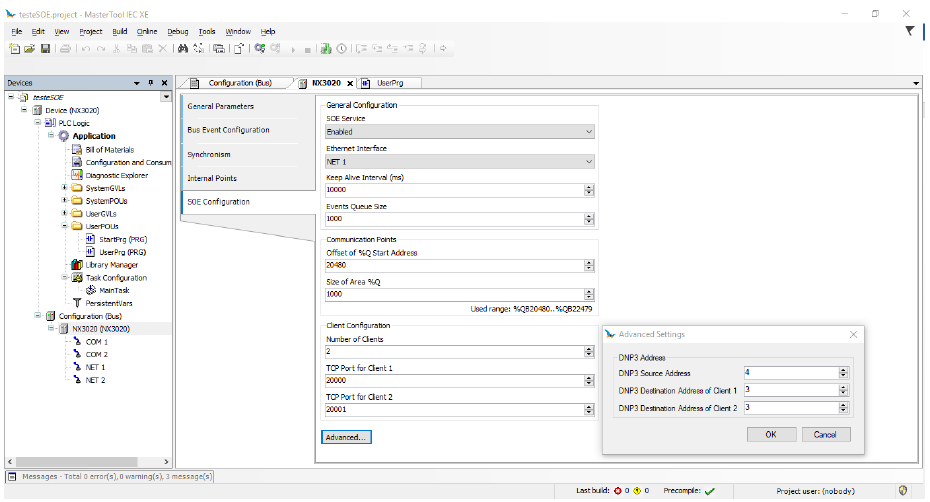
Task: Click the Stop square icon in the toolbar
Action: 307,50
